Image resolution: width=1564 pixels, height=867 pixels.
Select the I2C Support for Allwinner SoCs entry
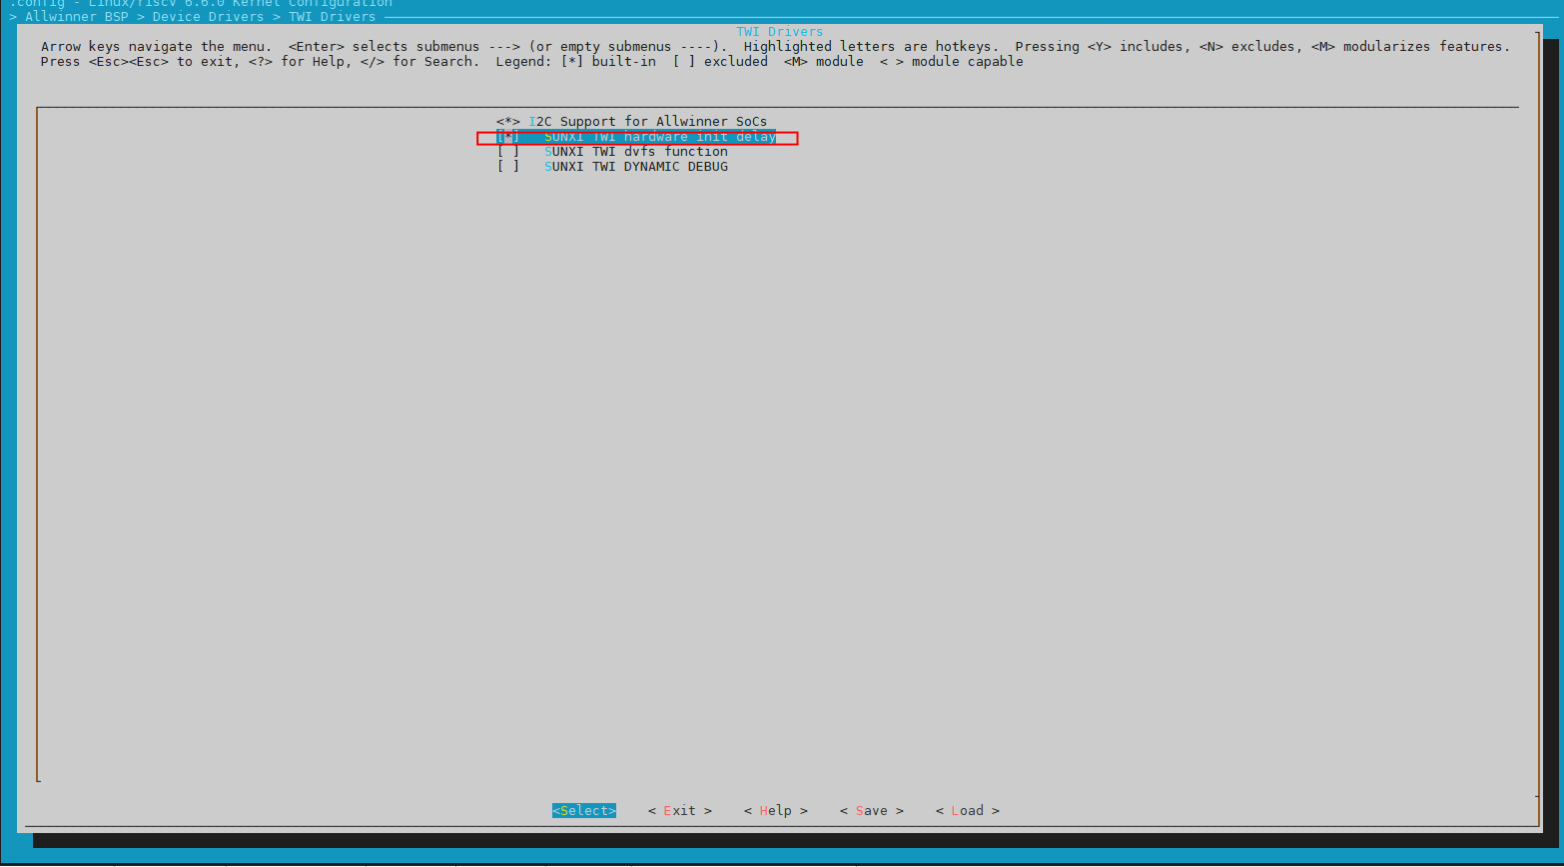(647, 122)
